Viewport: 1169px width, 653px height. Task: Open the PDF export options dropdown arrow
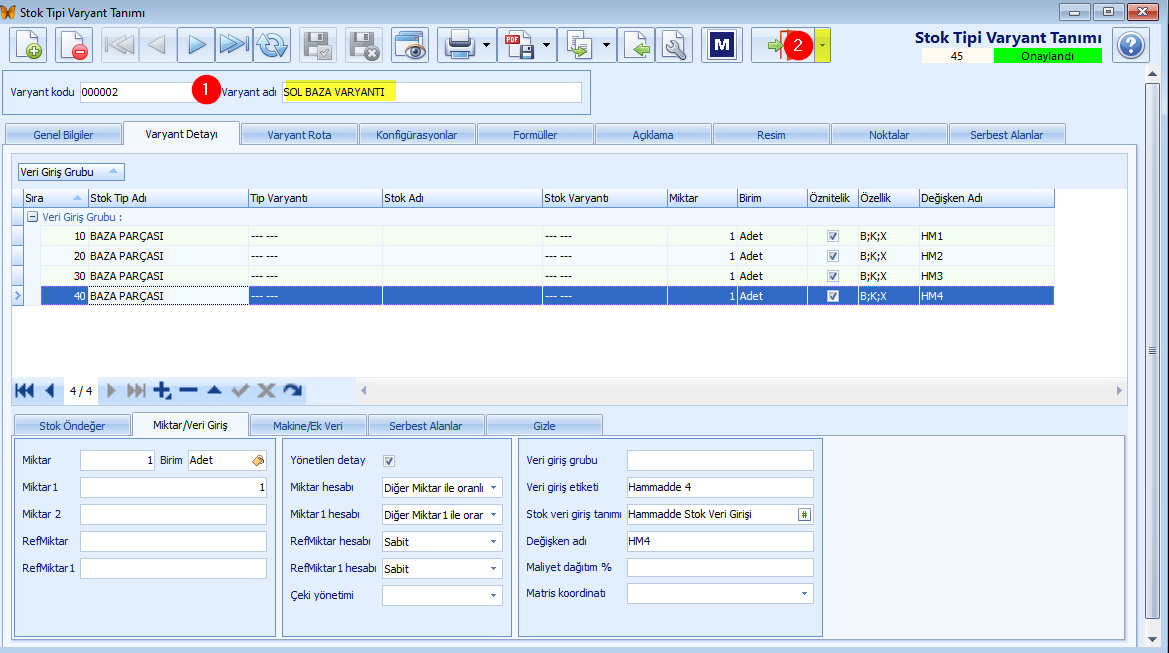[x=546, y=45]
